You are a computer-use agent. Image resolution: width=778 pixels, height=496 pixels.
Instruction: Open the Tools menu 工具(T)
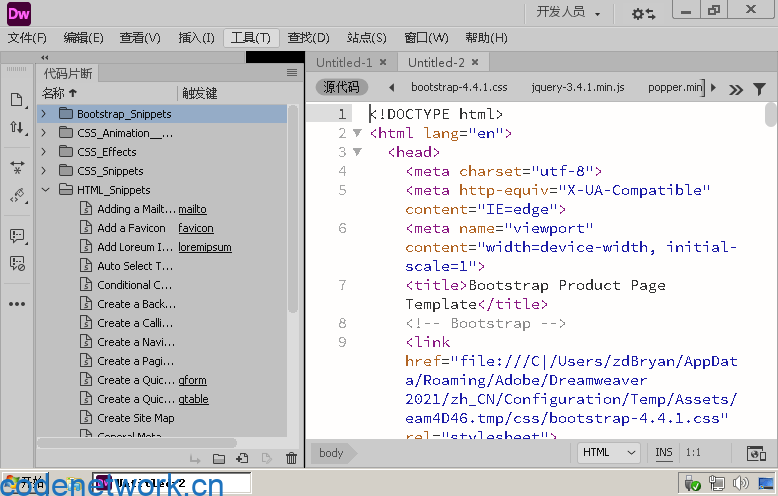[x=251, y=38]
